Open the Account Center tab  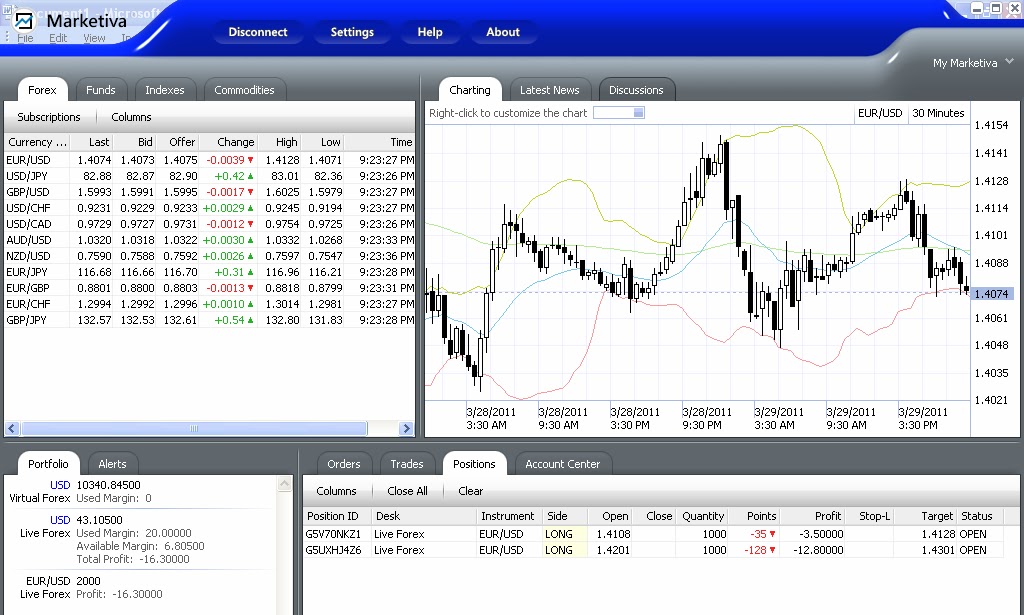(x=562, y=464)
